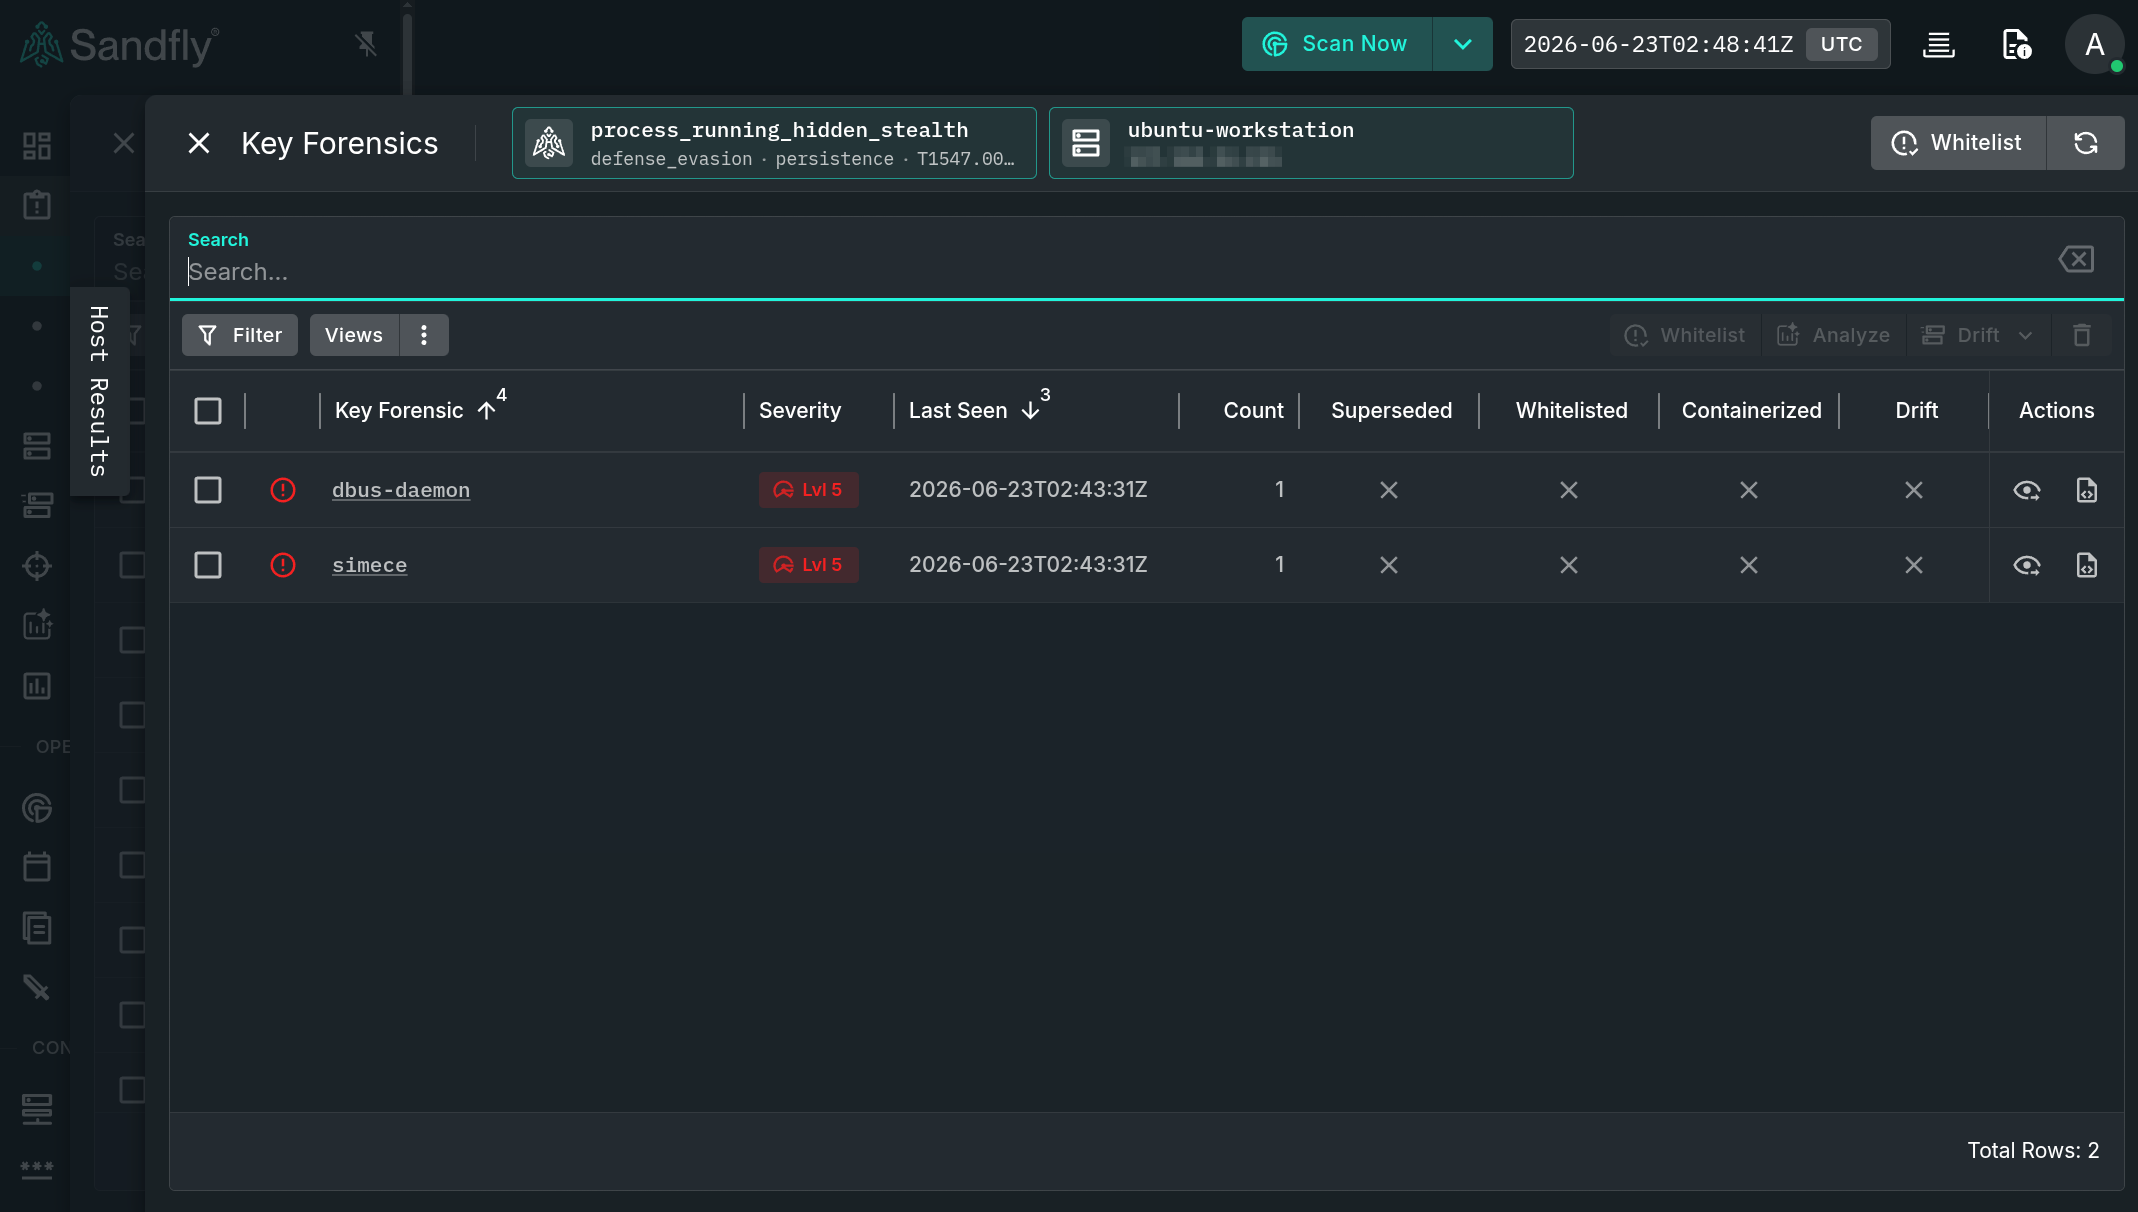This screenshot has height=1212, width=2138.
Task: Click the alert icon on simece row
Action: [x=283, y=565]
